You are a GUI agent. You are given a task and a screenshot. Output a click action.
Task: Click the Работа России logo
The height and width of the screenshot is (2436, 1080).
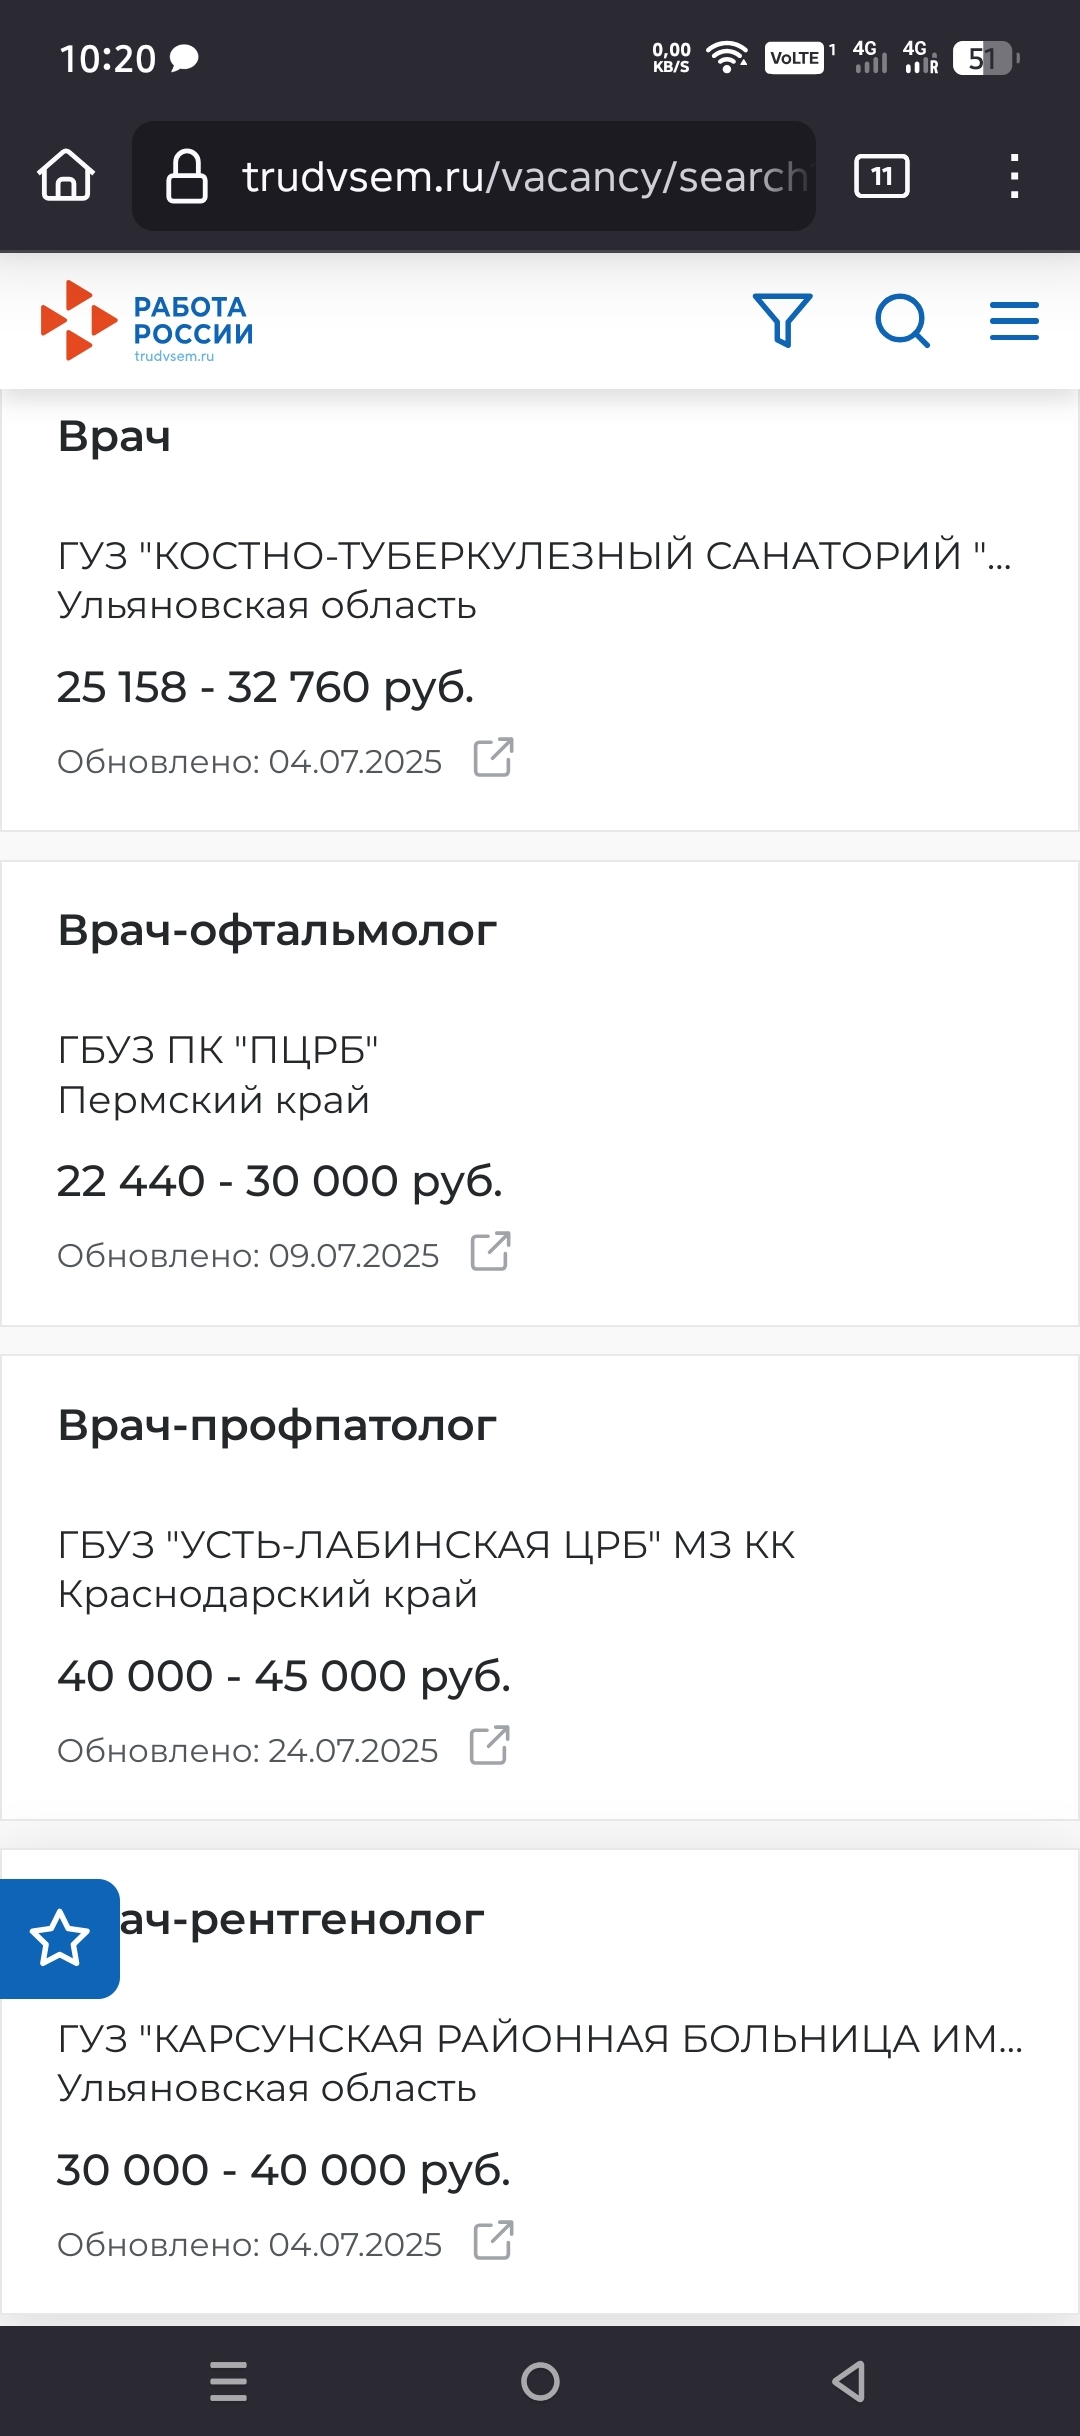coord(147,321)
